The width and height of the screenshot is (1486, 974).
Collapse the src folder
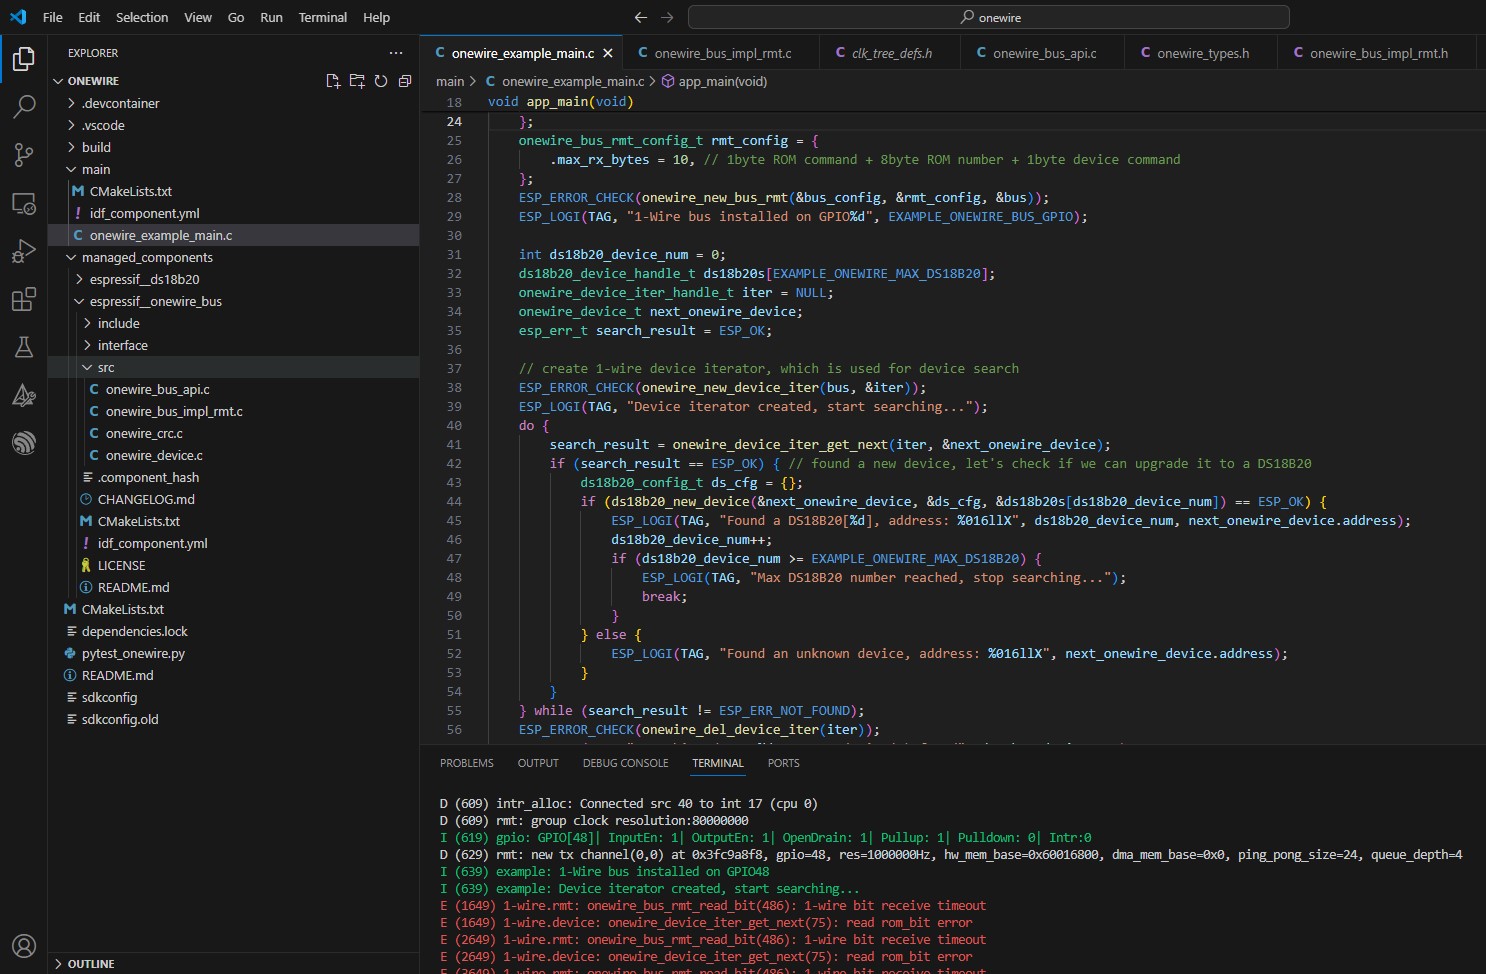(234, 367)
